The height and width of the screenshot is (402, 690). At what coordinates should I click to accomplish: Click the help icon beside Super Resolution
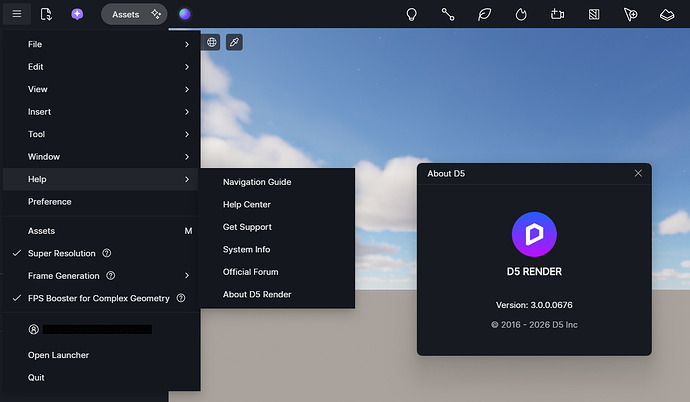[107, 253]
